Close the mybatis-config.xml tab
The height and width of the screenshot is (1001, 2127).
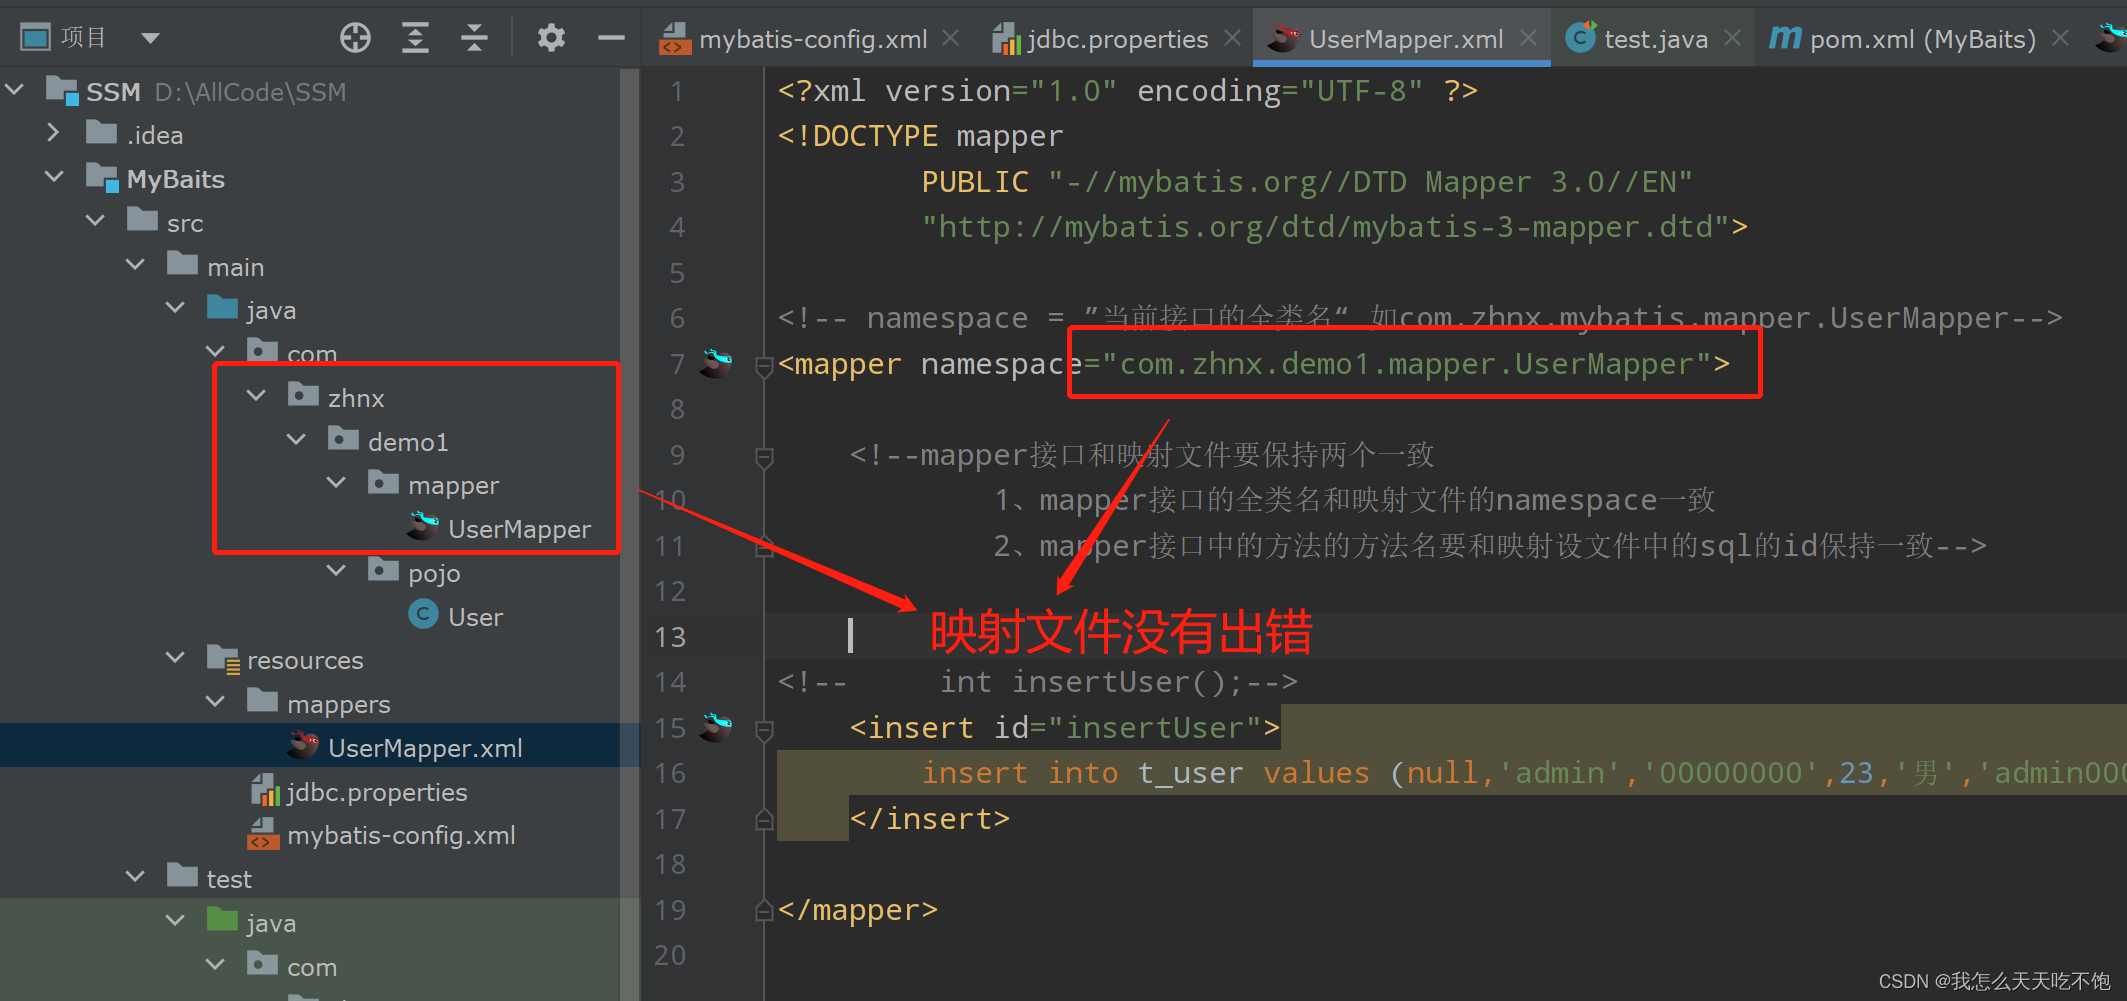[951, 38]
